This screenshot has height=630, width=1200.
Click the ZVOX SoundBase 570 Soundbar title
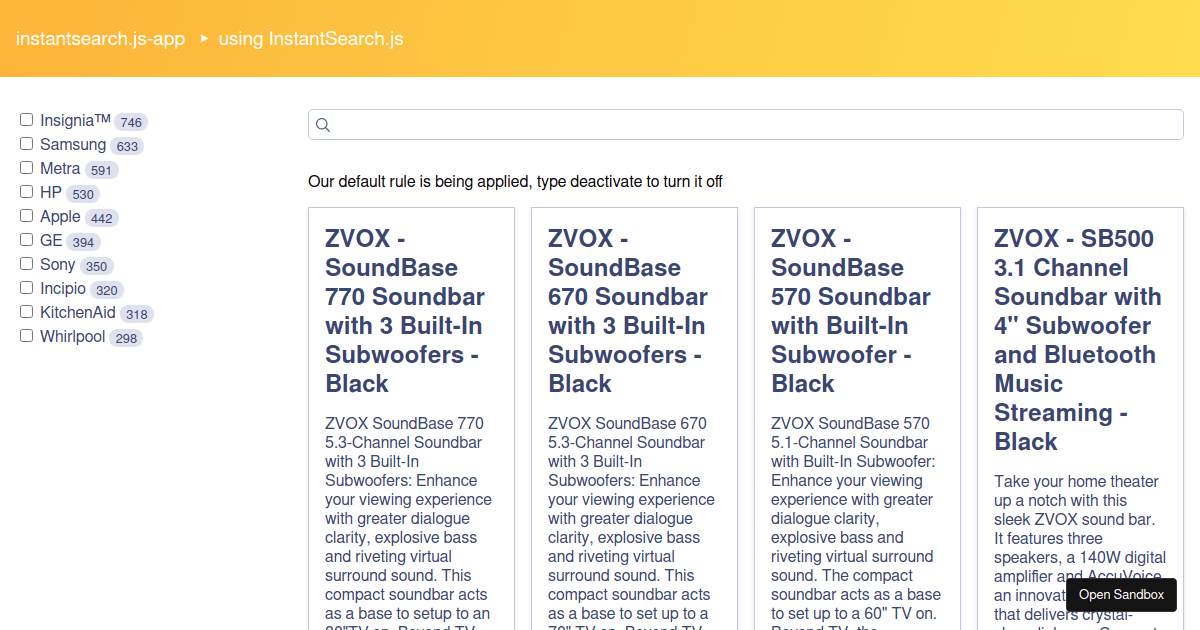tap(851, 311)
